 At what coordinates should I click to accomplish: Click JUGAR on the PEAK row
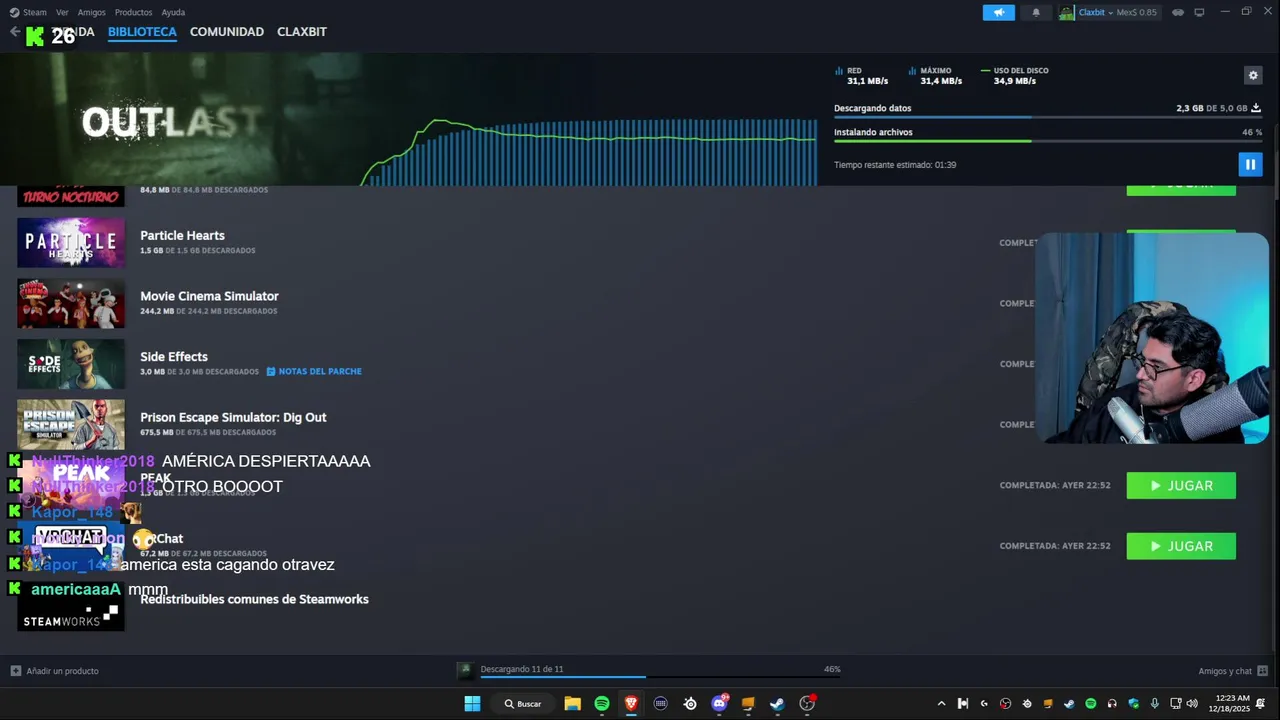coord(1181,485)
